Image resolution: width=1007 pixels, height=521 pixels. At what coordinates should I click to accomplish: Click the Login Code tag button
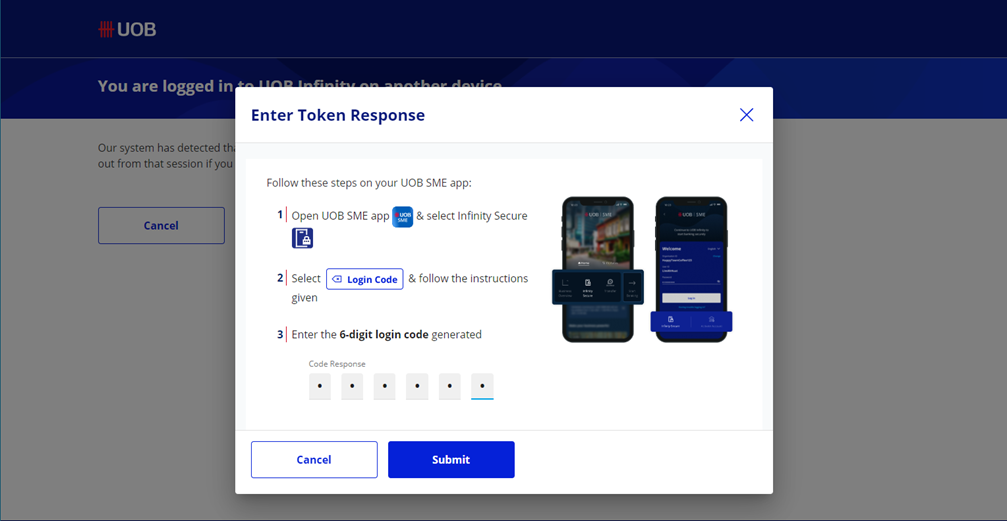click(365, 279)
